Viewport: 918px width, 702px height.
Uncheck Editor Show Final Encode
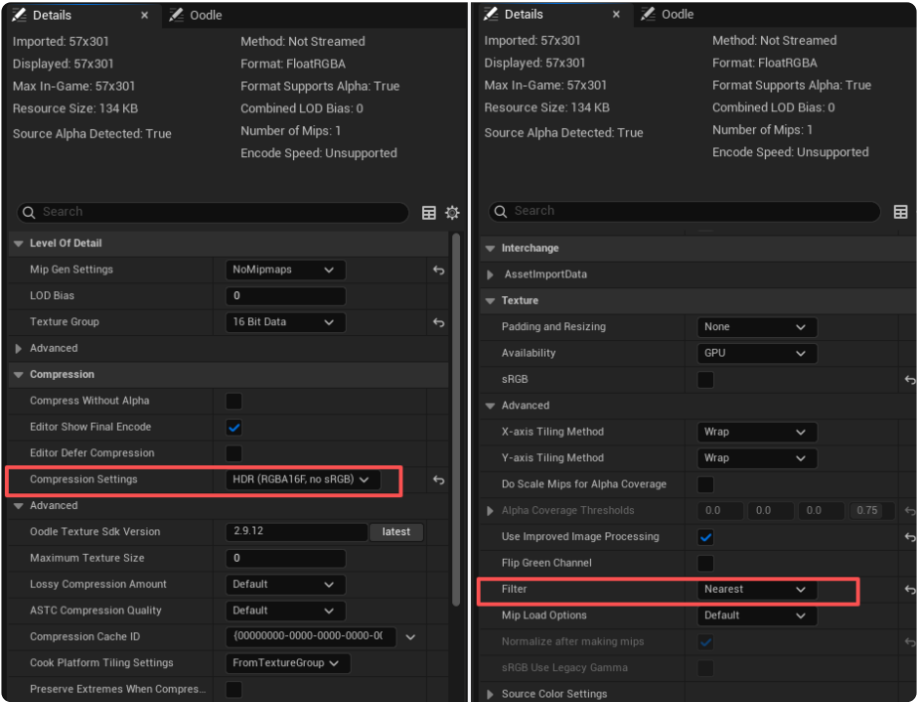tap(234, 427)
